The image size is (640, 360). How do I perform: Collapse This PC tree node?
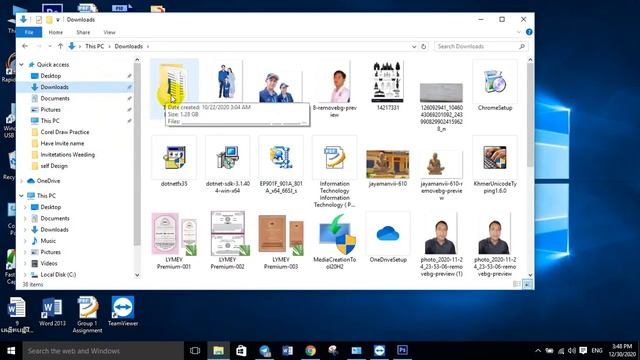22,196
